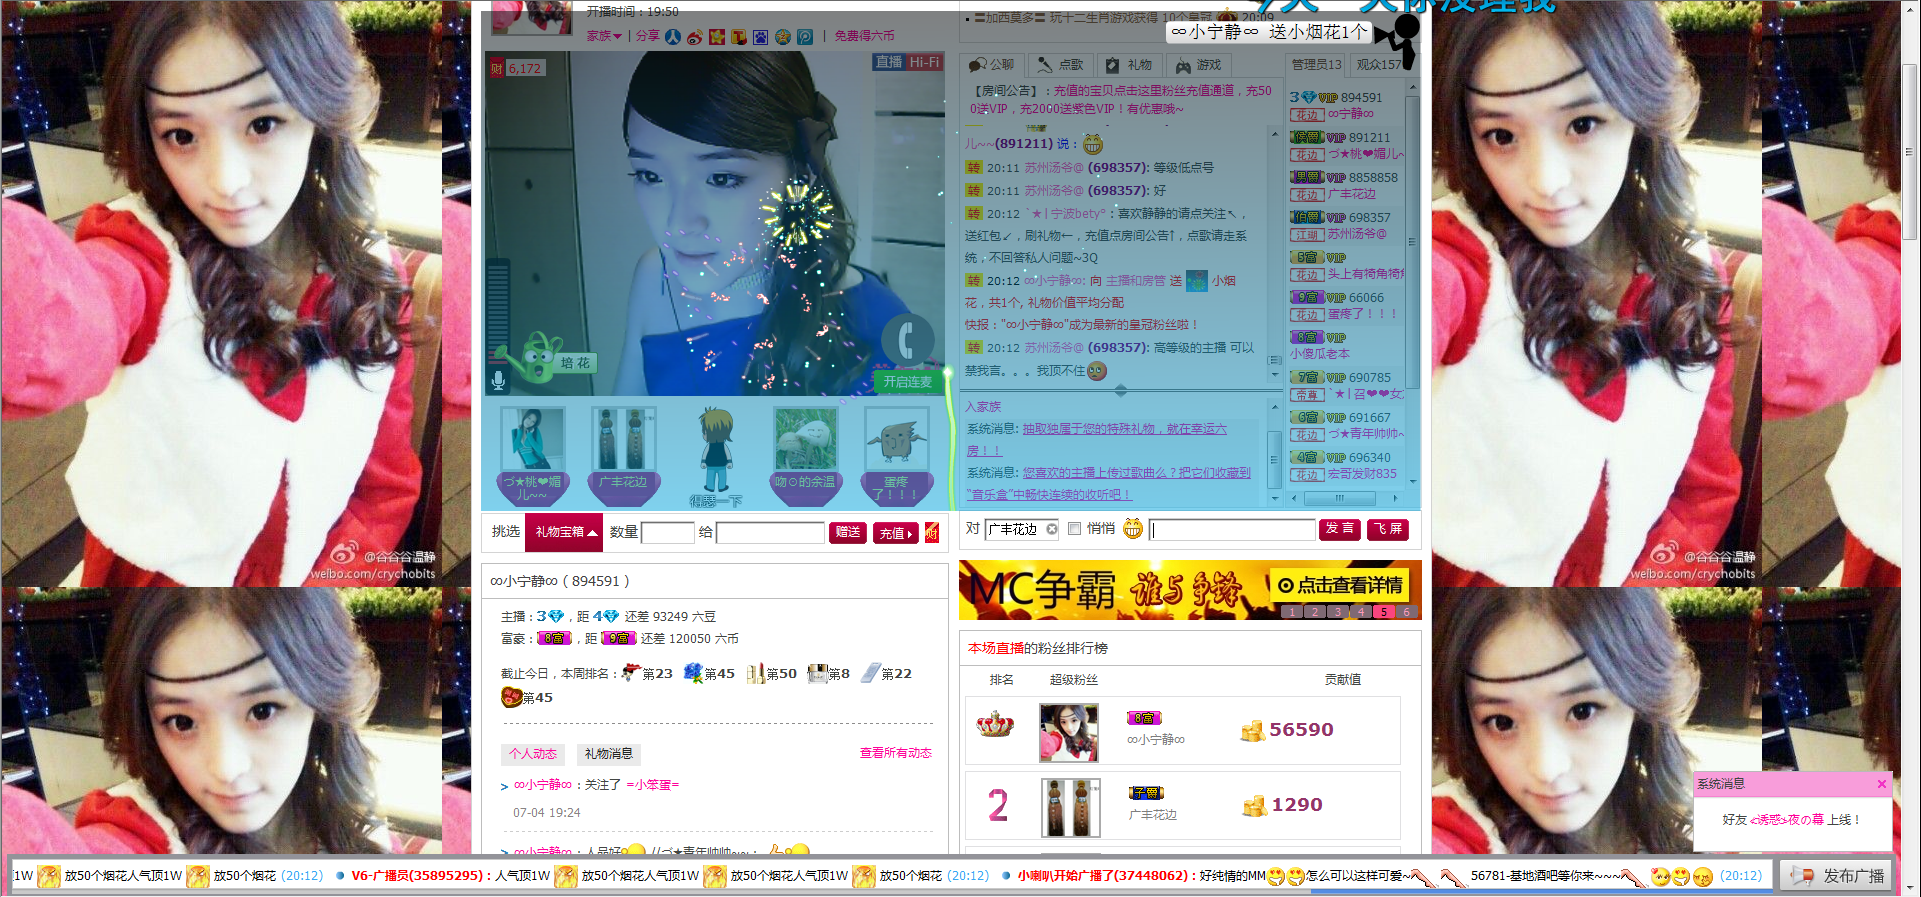Share to Sina Weibo
Image resolution: width=1921 pixels, height=897 pixels.
point(695,37)
